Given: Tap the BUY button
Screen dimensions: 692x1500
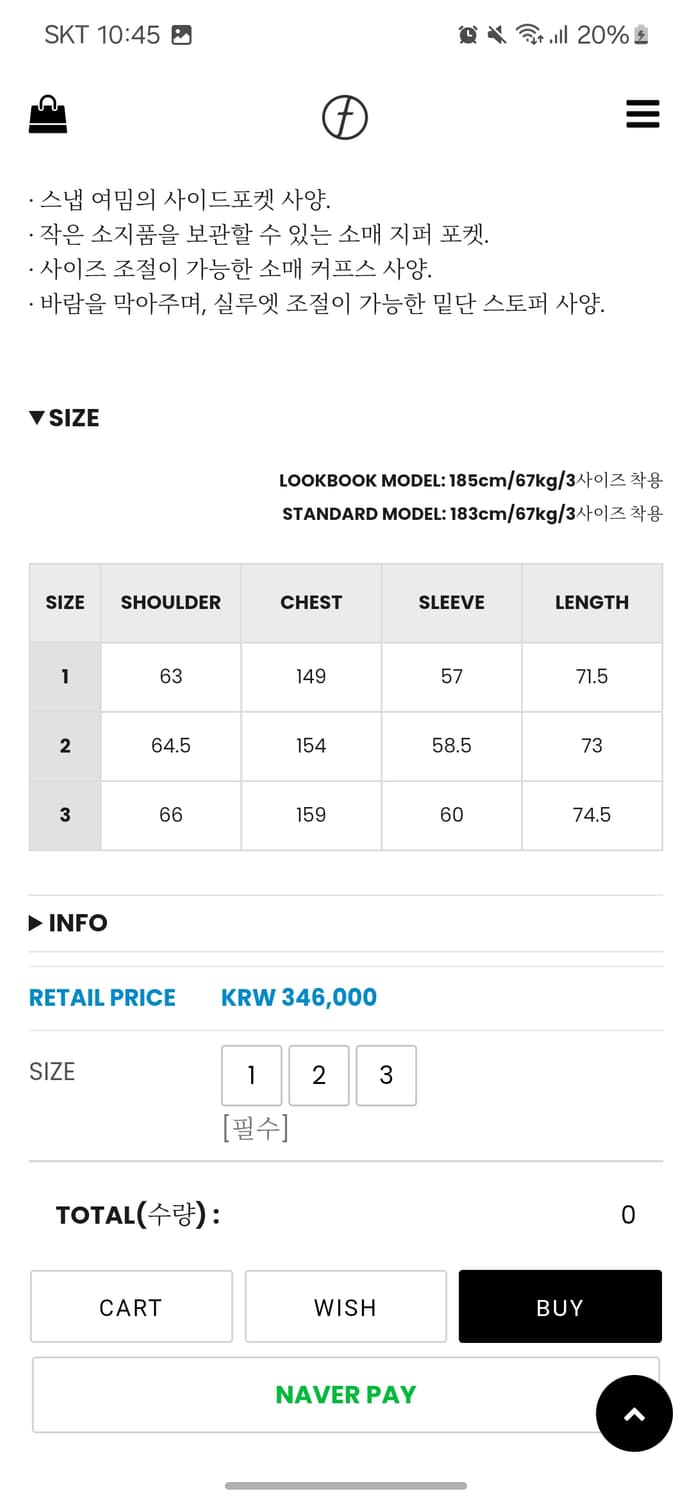Looking at the screenshot, I should pos(560,1307).
